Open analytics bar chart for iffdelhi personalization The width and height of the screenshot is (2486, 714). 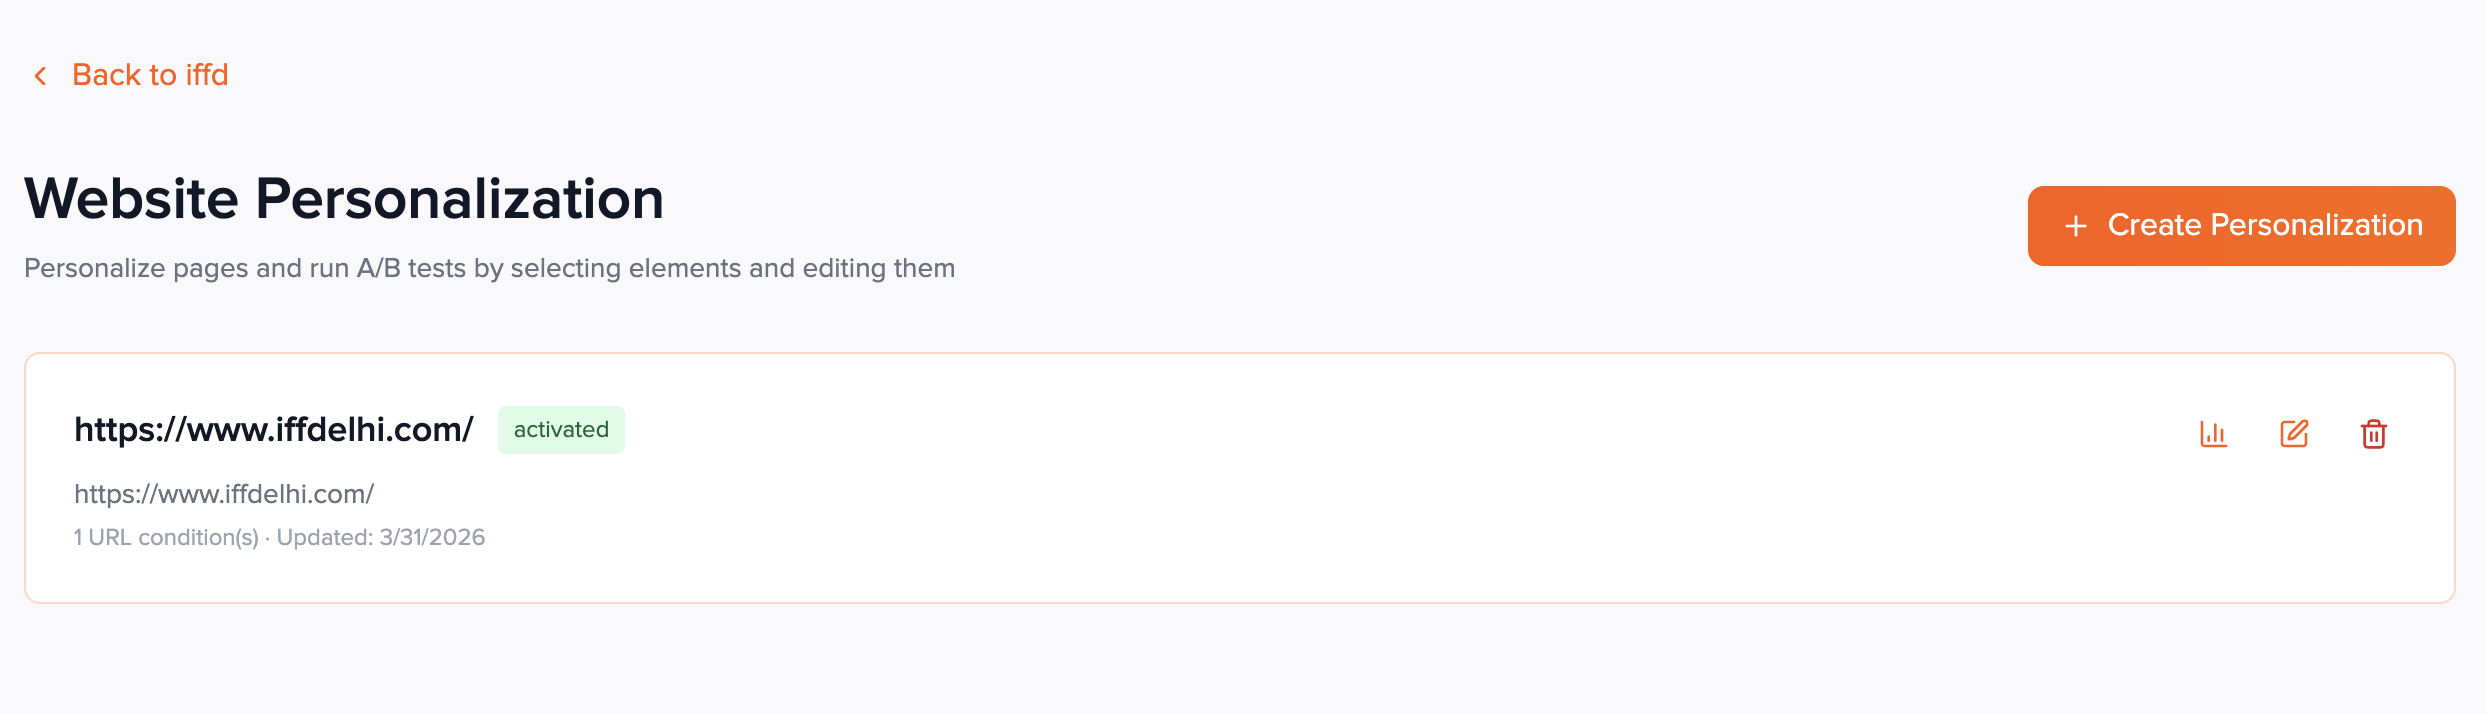2213,434
